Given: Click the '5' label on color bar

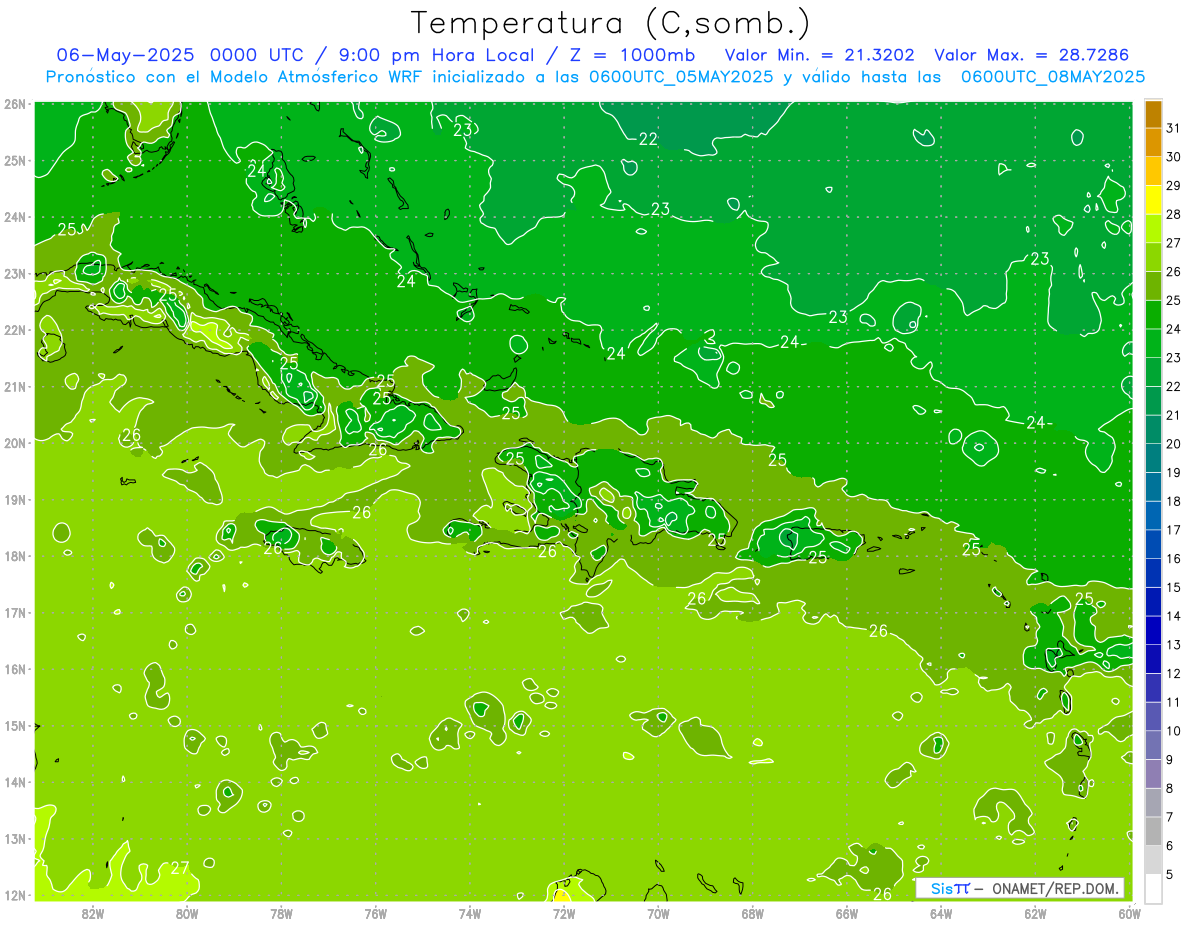Looking at the screenshot, I should (x=1170, y=875).
